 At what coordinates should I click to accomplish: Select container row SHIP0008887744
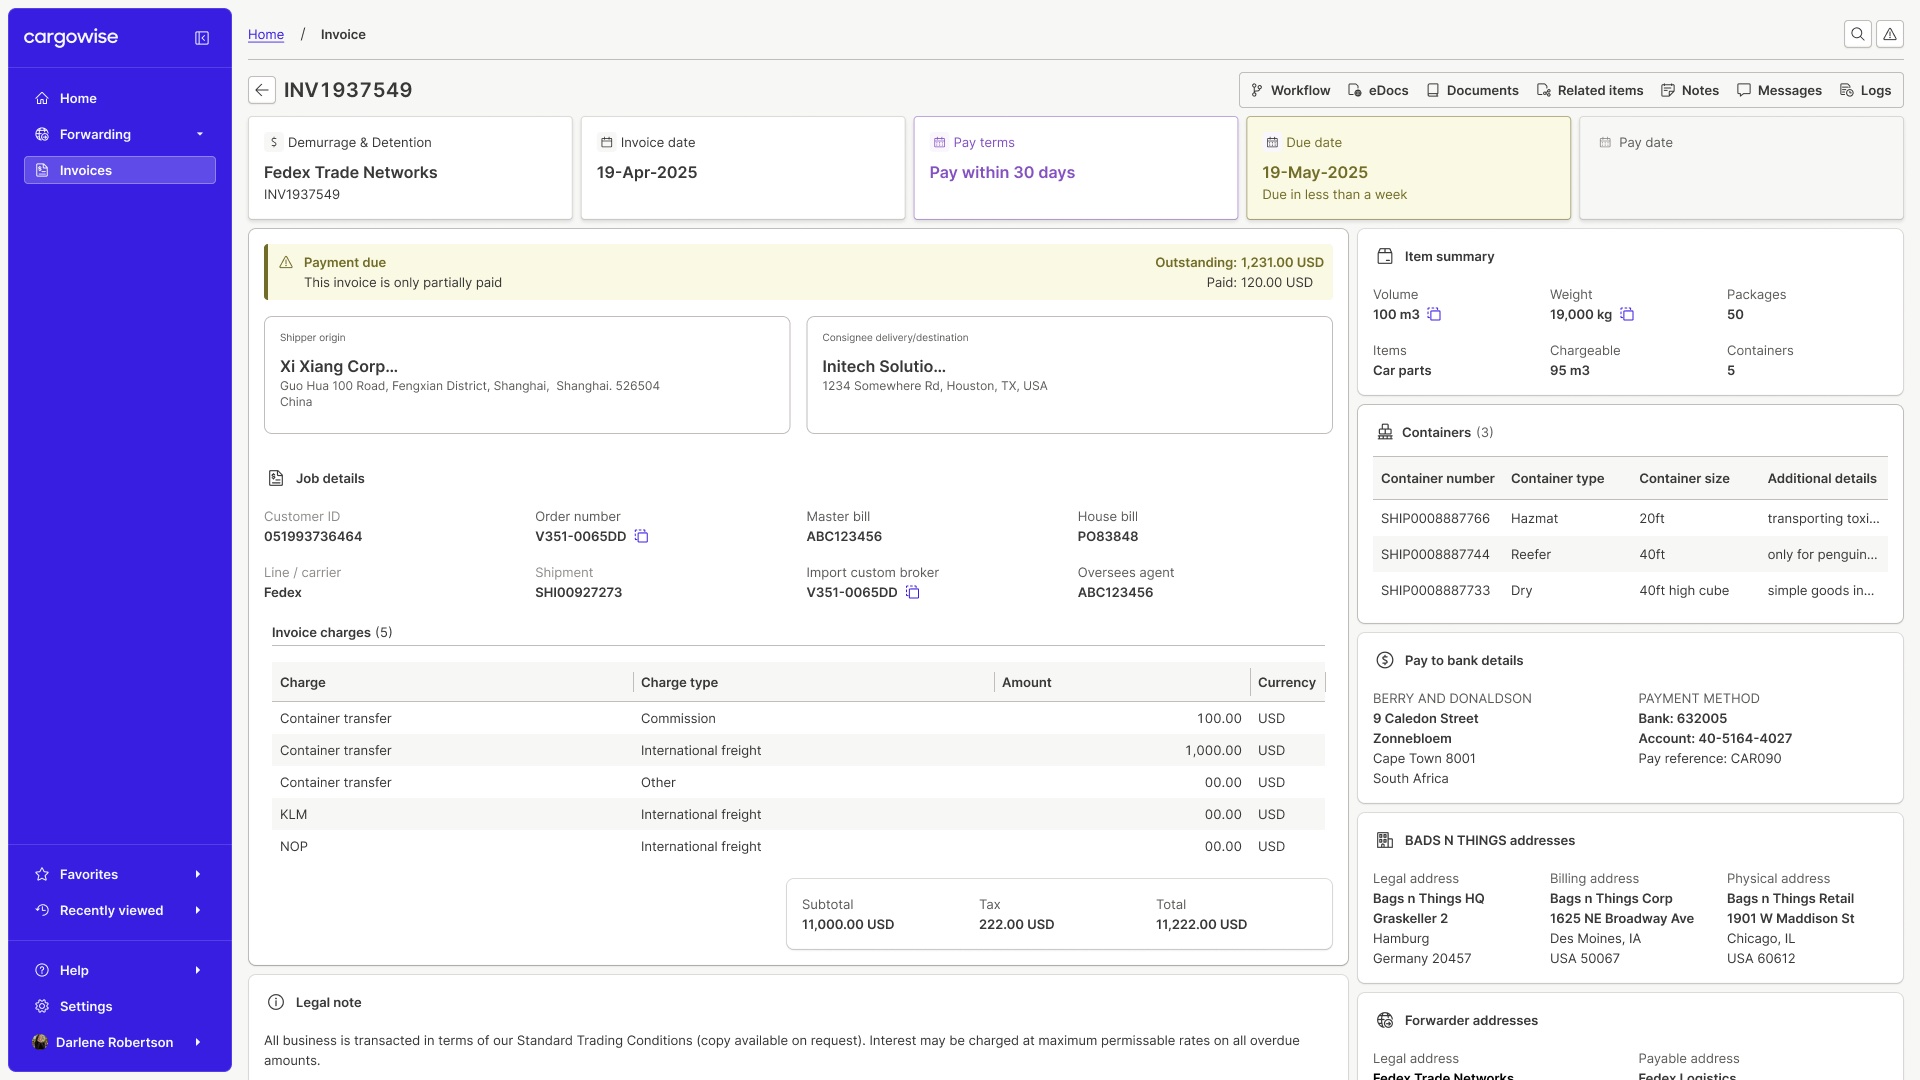1630,554
